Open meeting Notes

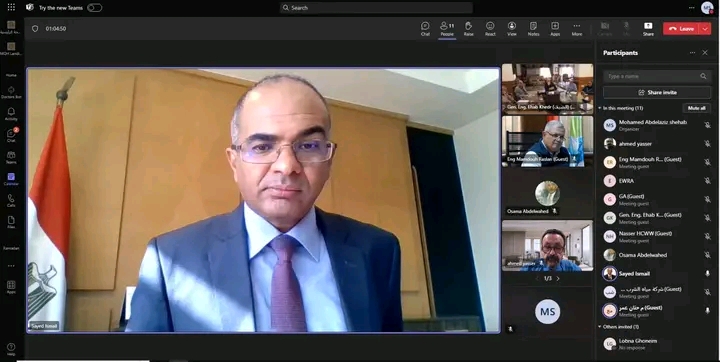point(533,28)
